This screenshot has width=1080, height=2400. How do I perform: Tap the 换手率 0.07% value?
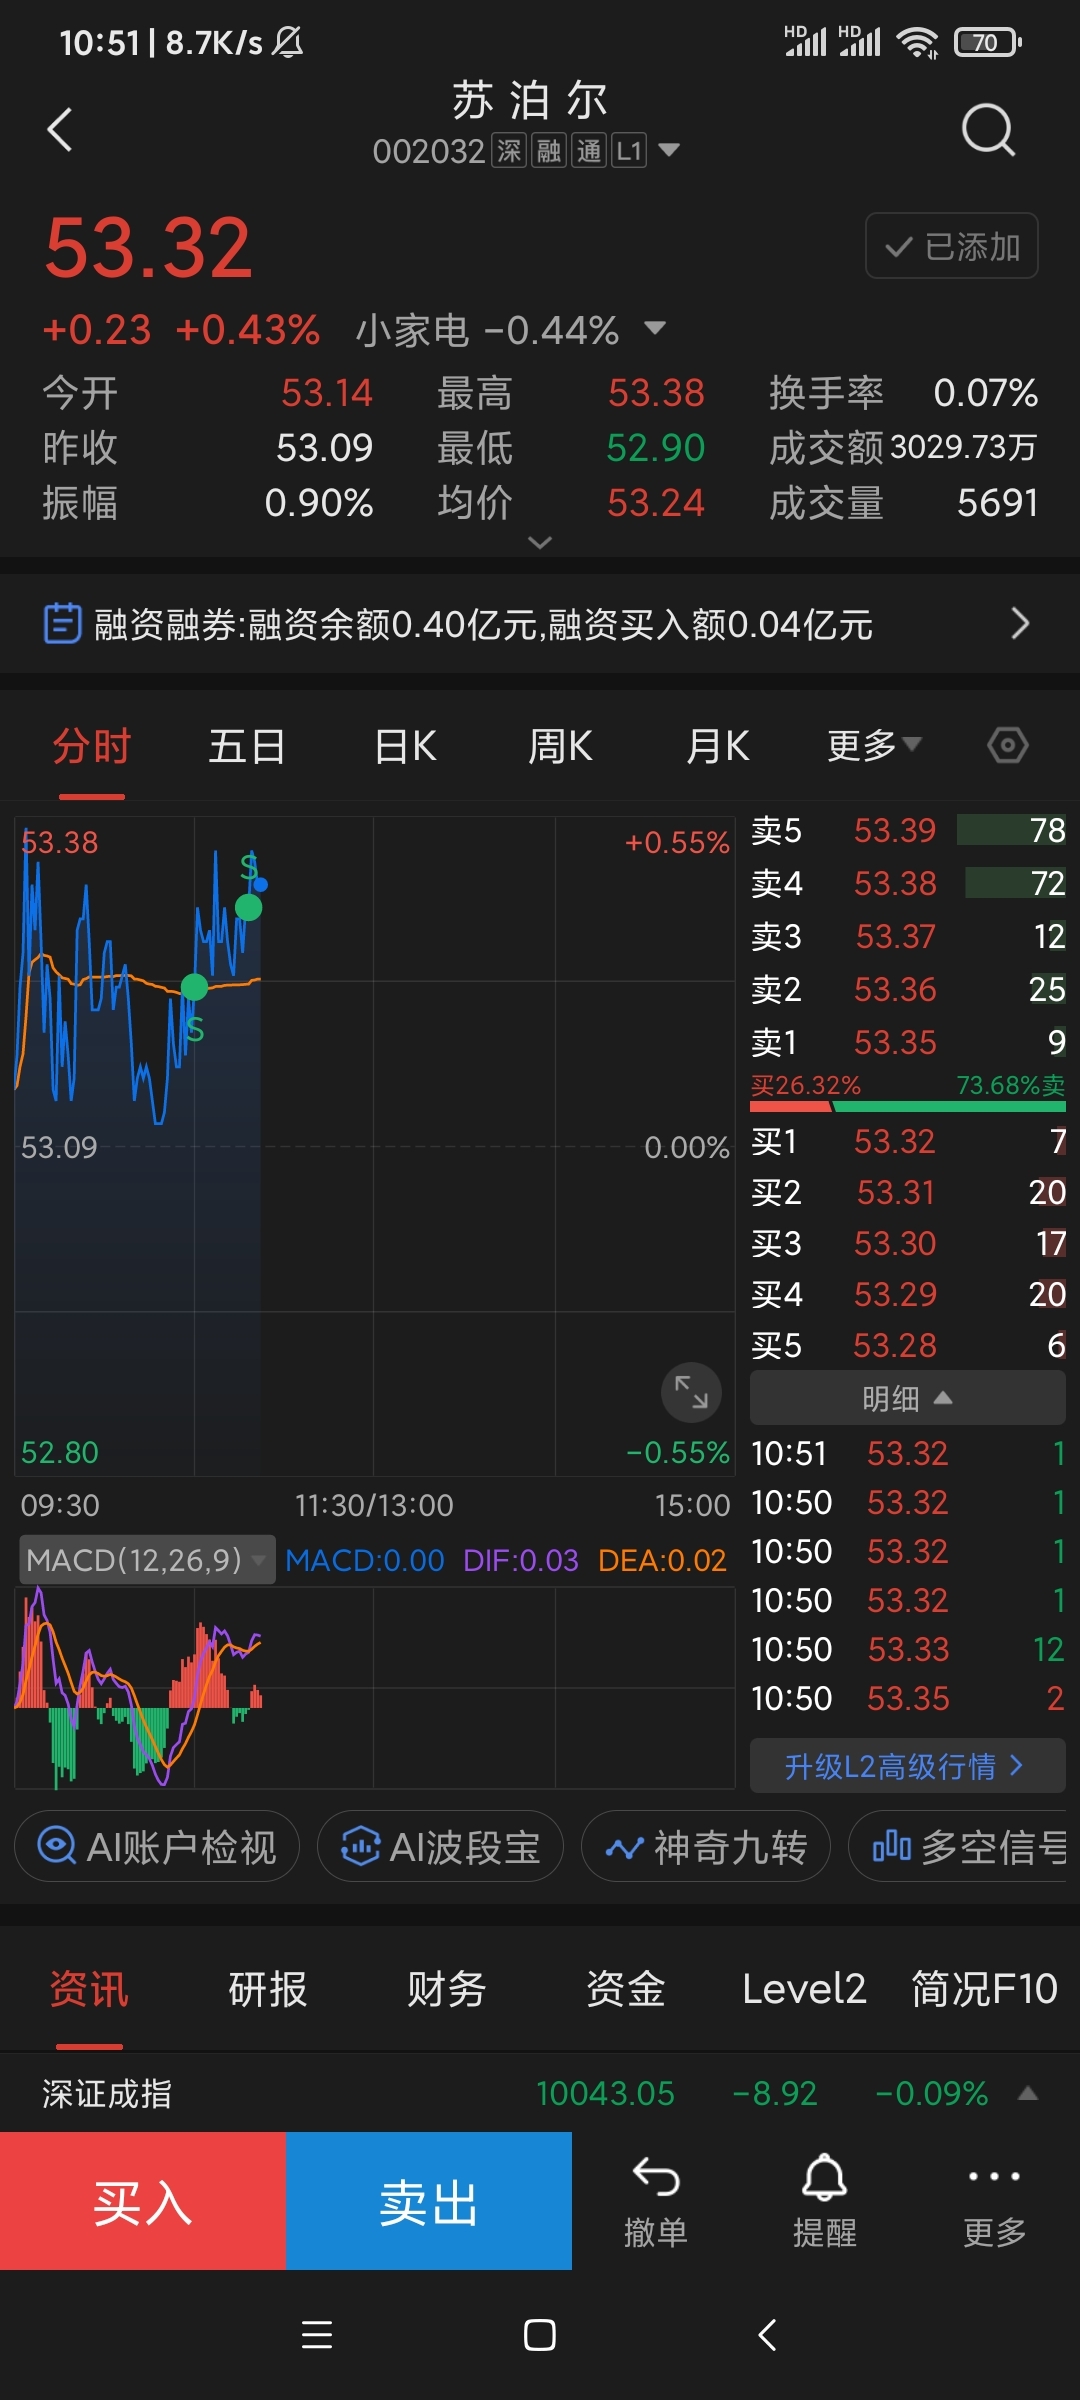(x=985, y=393)
